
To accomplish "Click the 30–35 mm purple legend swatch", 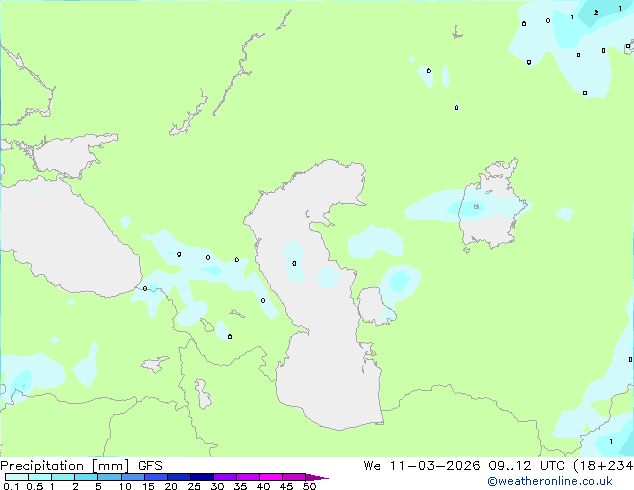I will click(225, 477).
